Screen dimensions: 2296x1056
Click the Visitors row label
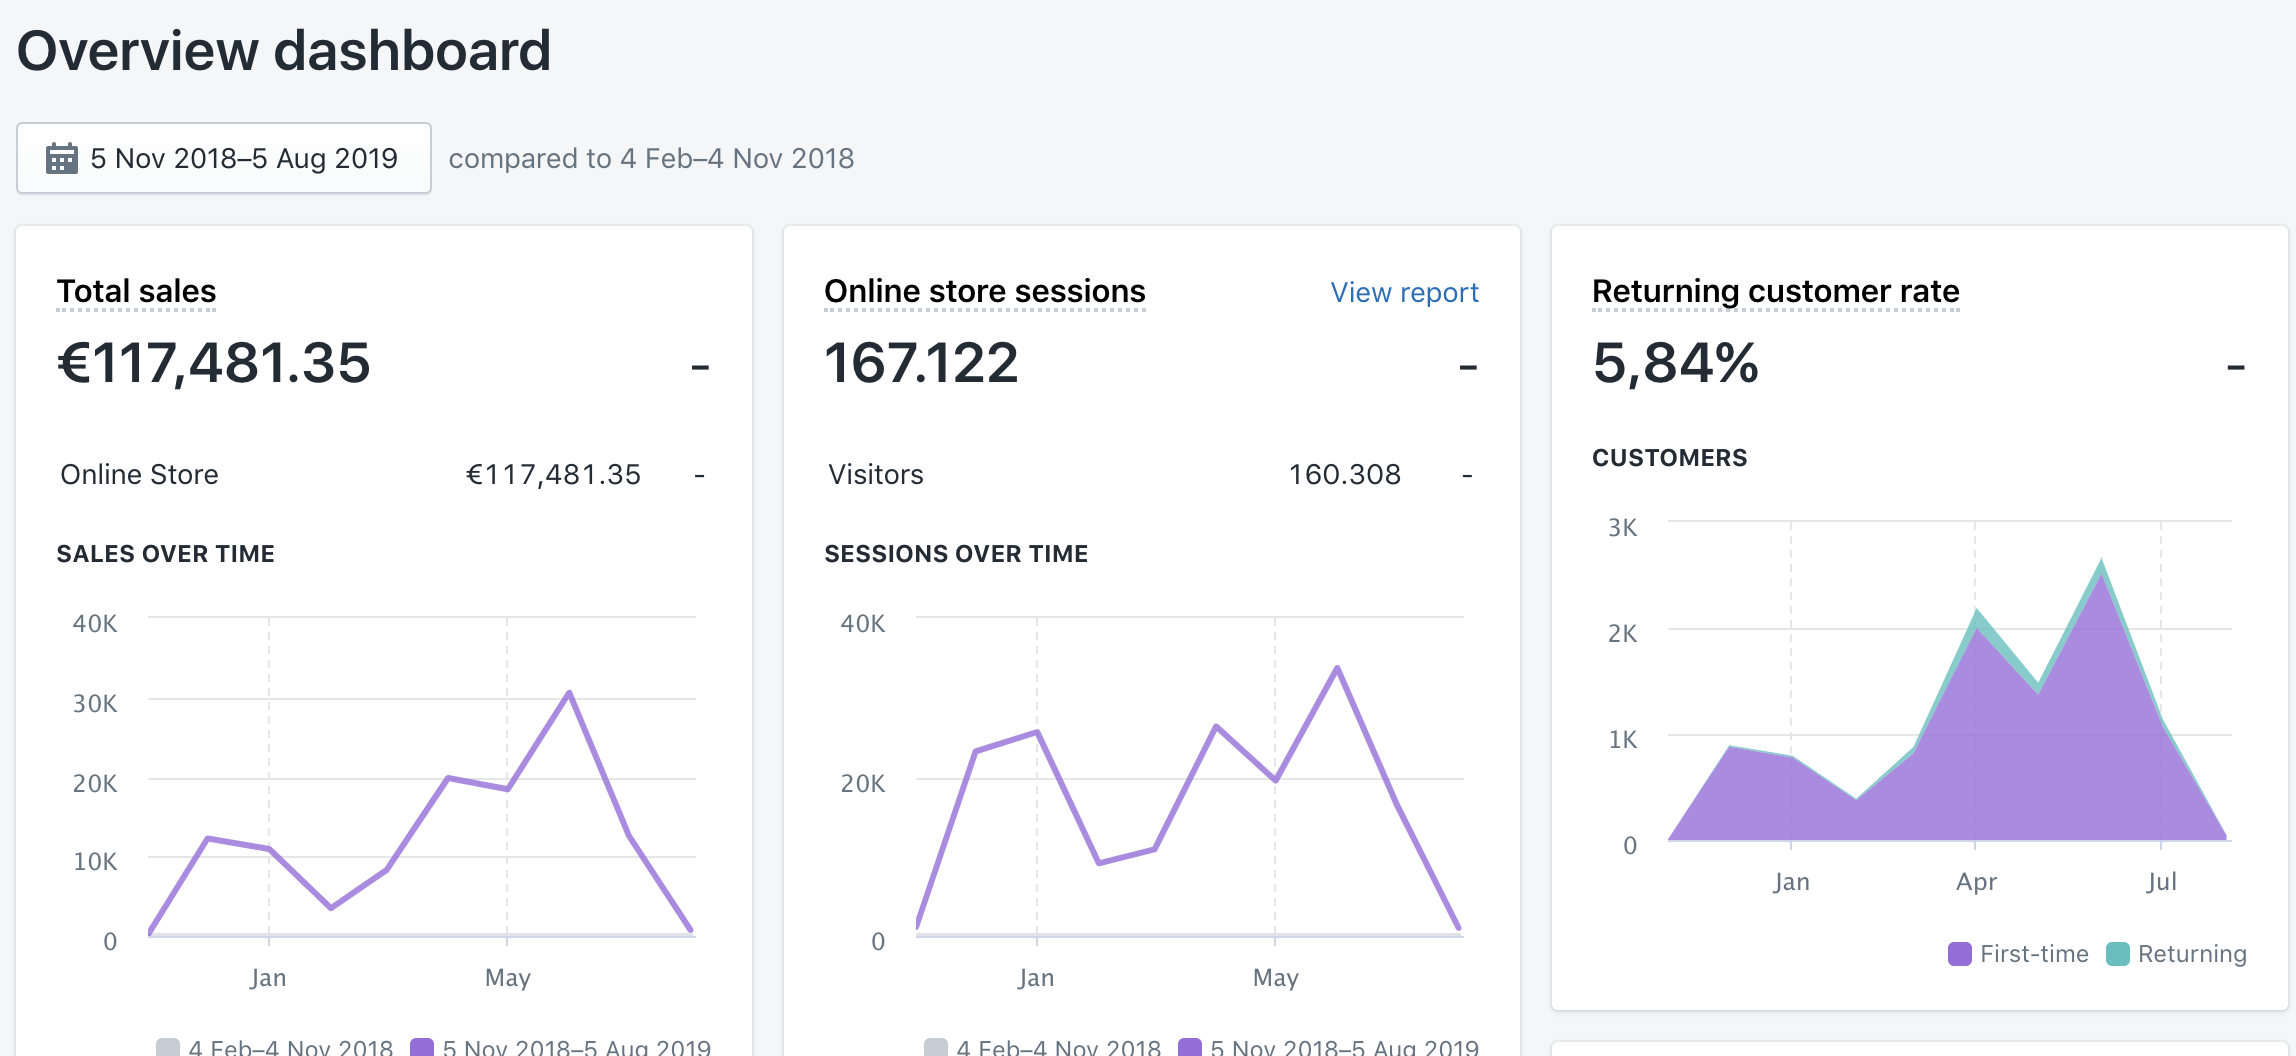876,474
